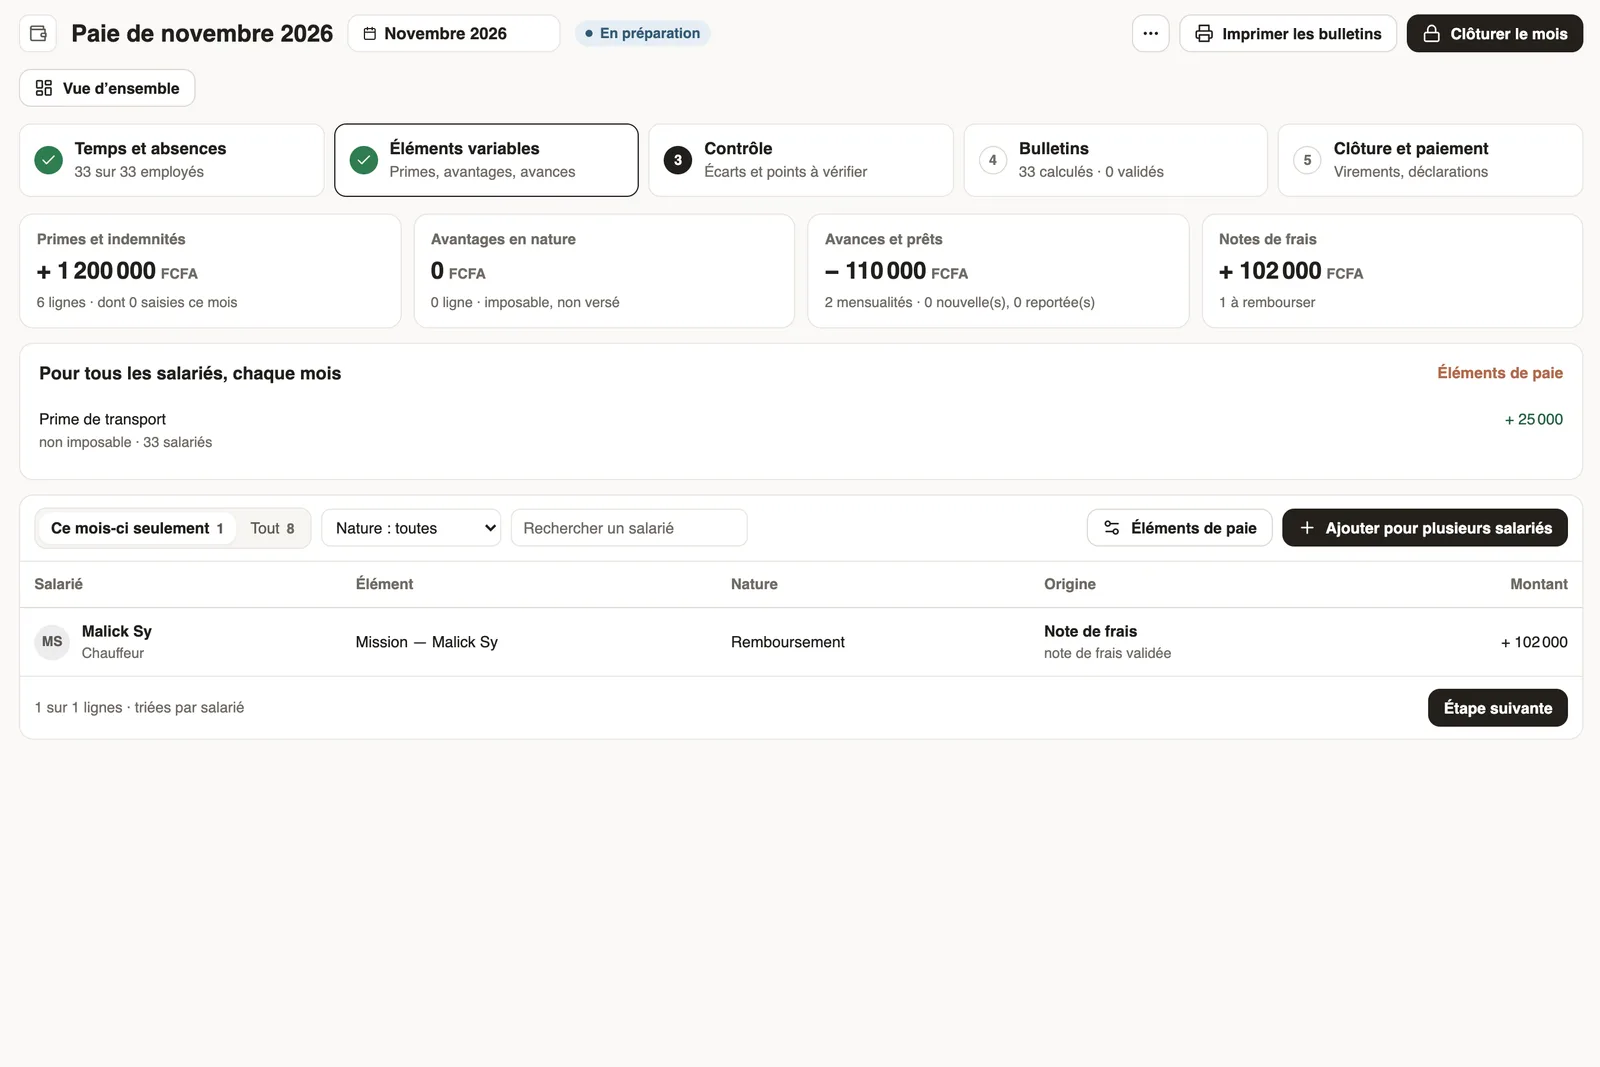This screenshot has height=1067, width=1600.
Task: Click the sliders icon in Éléments de paie button
Action: (x=1111, y=528)
